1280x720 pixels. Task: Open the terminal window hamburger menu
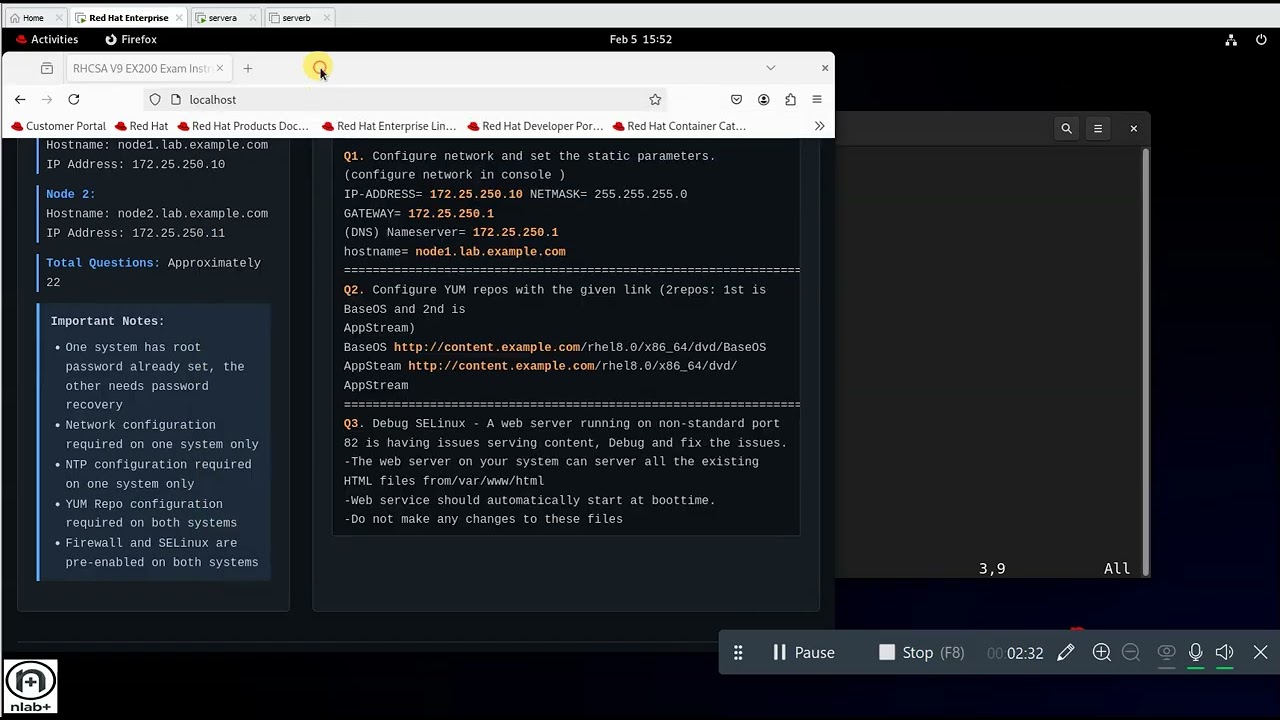[x=1098, y=128]
